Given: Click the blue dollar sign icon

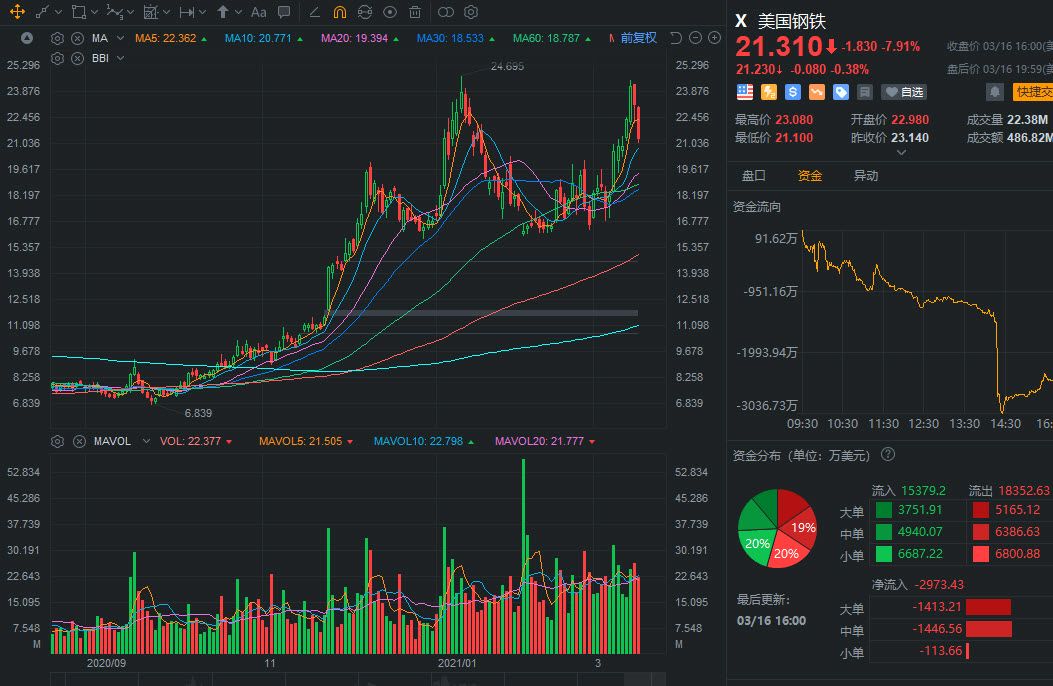Looking at the screenshot, I should pos(792,92).
